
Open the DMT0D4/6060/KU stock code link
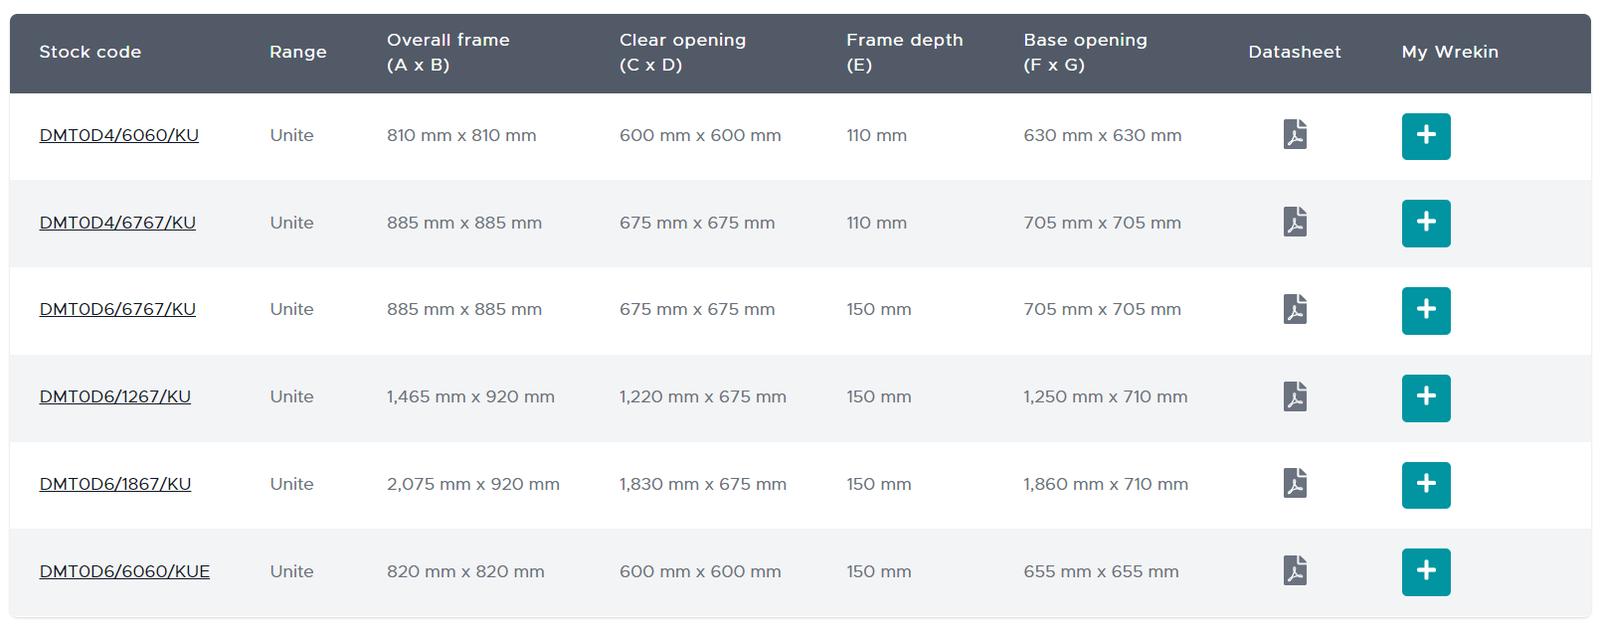(119, 135)
